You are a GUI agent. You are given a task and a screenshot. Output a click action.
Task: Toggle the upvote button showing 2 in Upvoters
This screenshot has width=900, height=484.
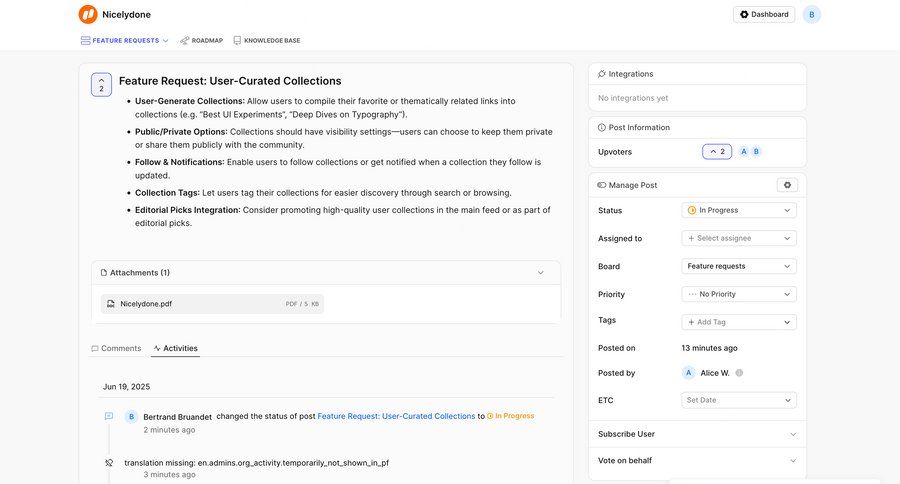[717, 152]
